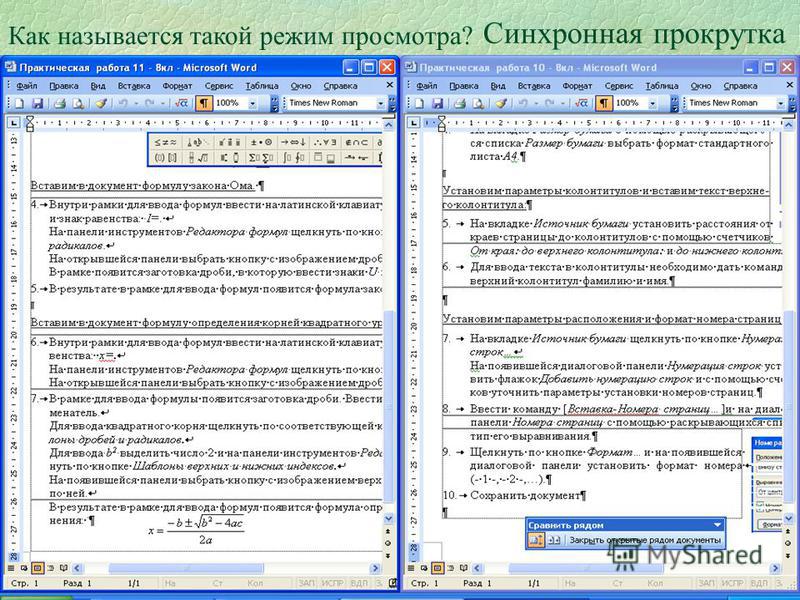
Task: Open Сервис menu in right Word window
Action: (618, 86)
